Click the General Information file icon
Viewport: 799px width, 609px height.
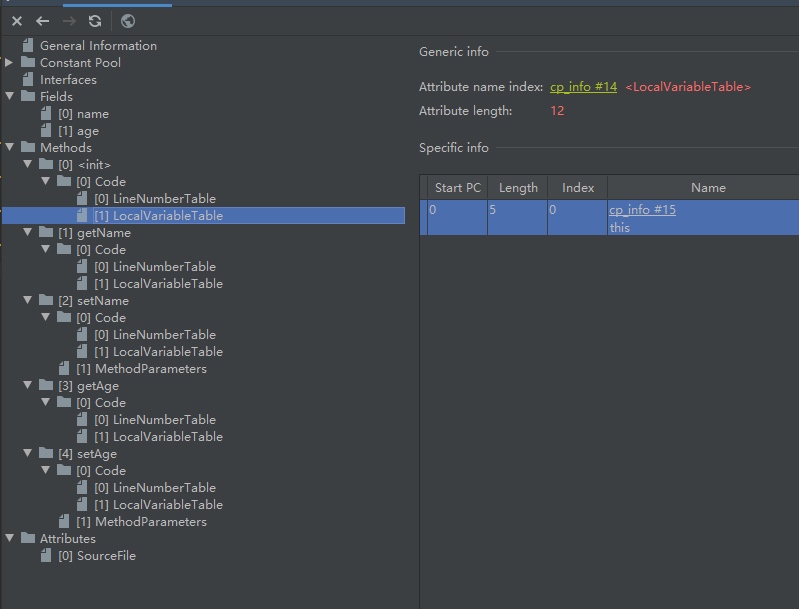tap(29, 45)
